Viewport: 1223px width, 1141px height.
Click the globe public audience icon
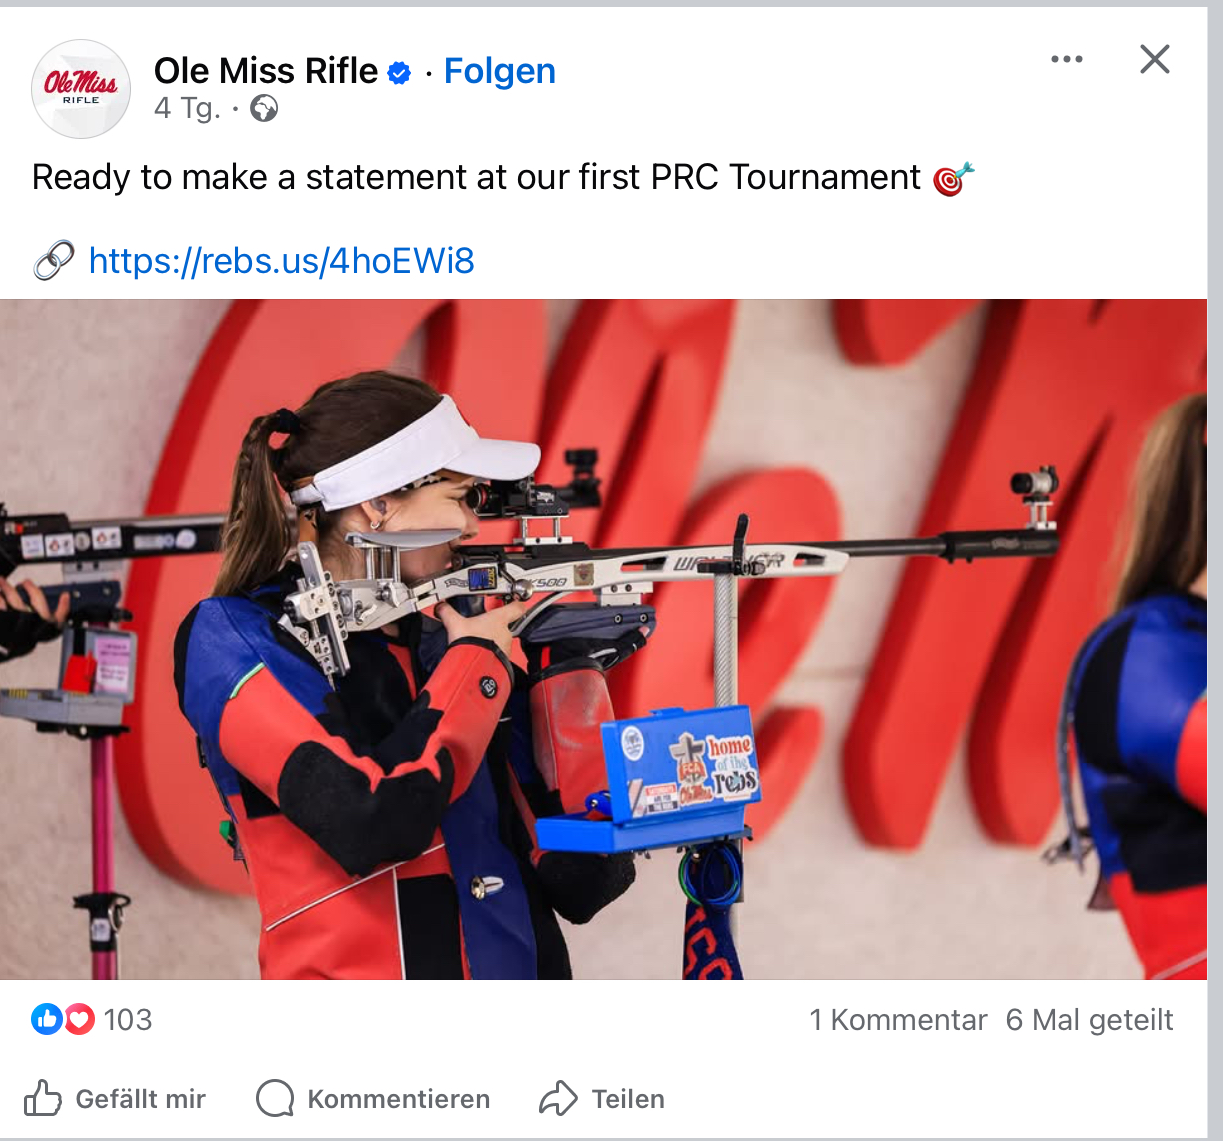(264, 108)
